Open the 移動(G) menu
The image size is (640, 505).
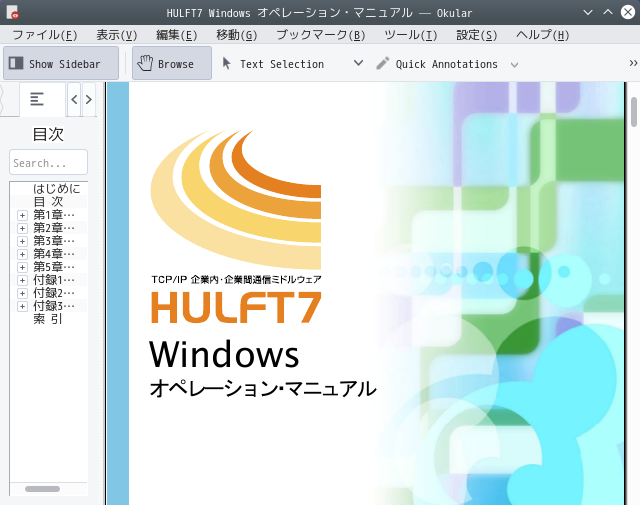(237, 35)
